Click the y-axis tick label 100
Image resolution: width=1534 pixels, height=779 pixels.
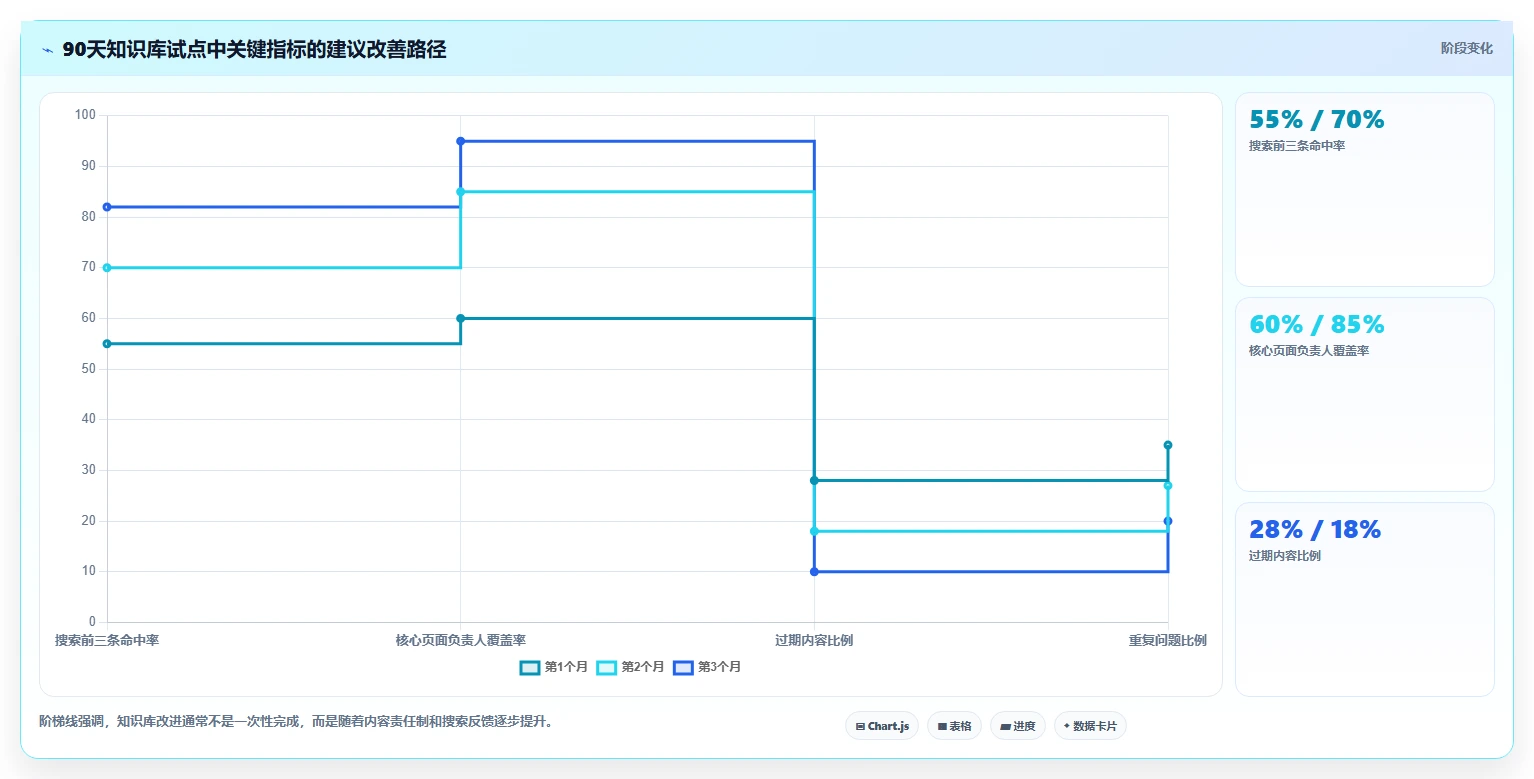click(x=85, y=115)
